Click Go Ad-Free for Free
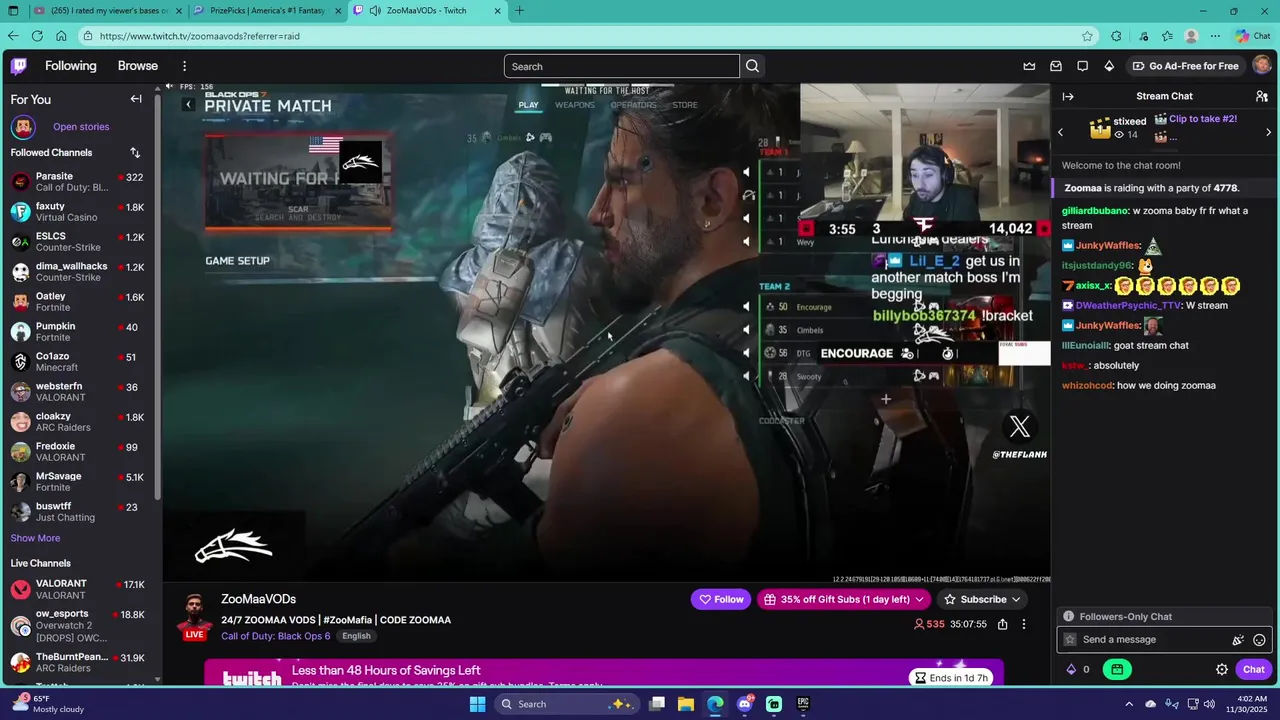 click(1185, 66)
